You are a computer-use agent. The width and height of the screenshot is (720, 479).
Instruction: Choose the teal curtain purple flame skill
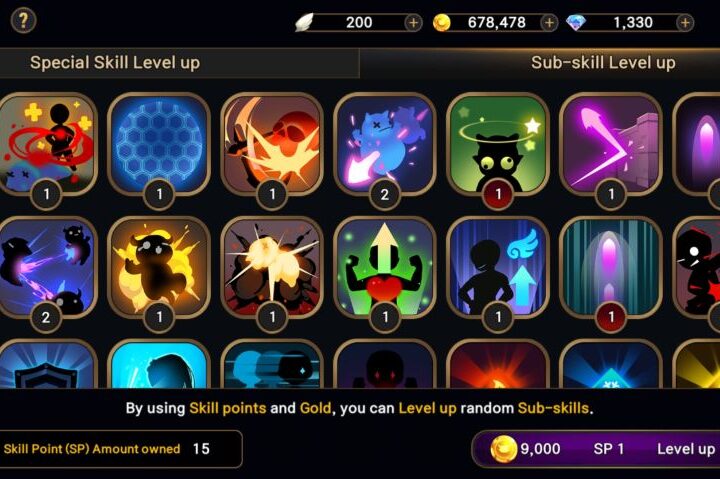(611, 268)
